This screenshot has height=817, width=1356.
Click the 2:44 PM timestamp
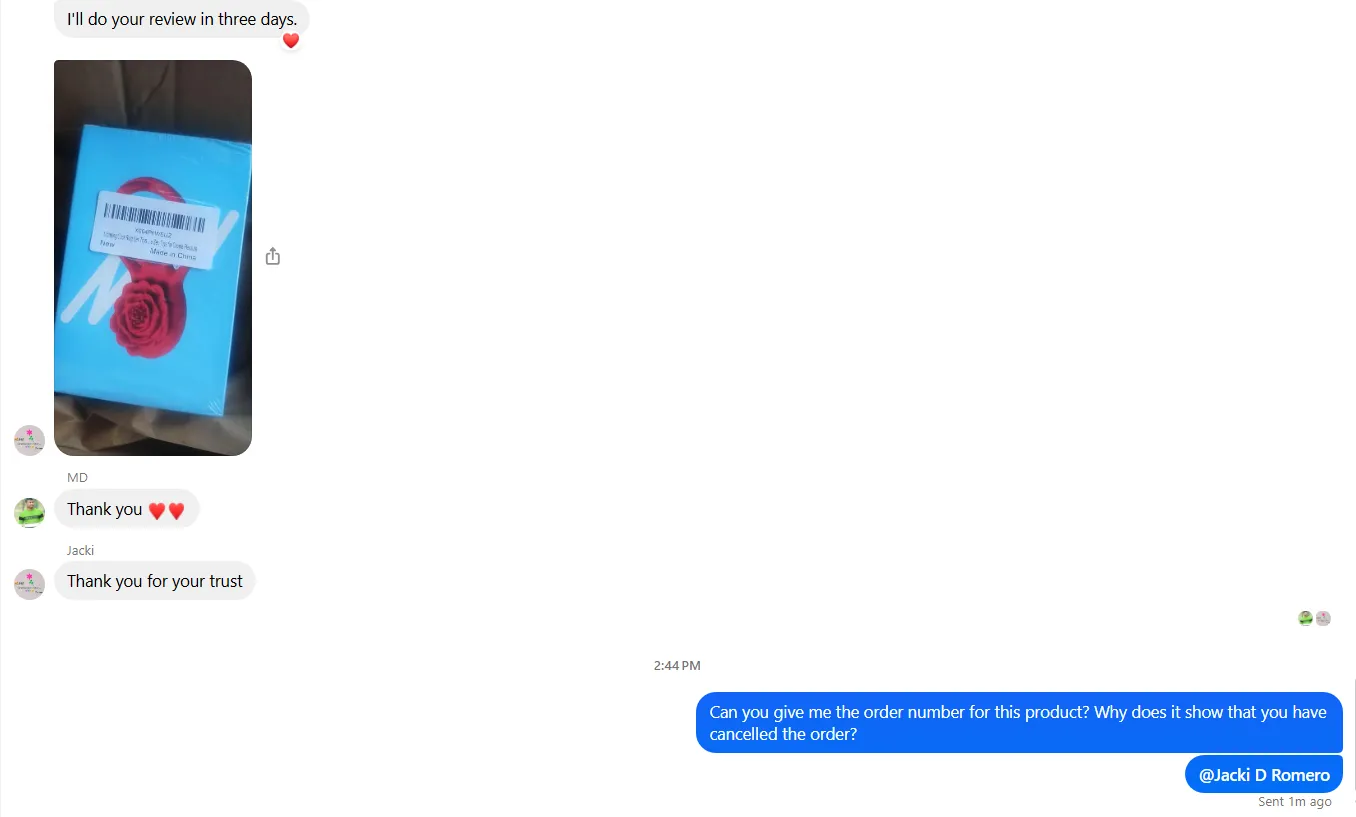pos(677,665)
